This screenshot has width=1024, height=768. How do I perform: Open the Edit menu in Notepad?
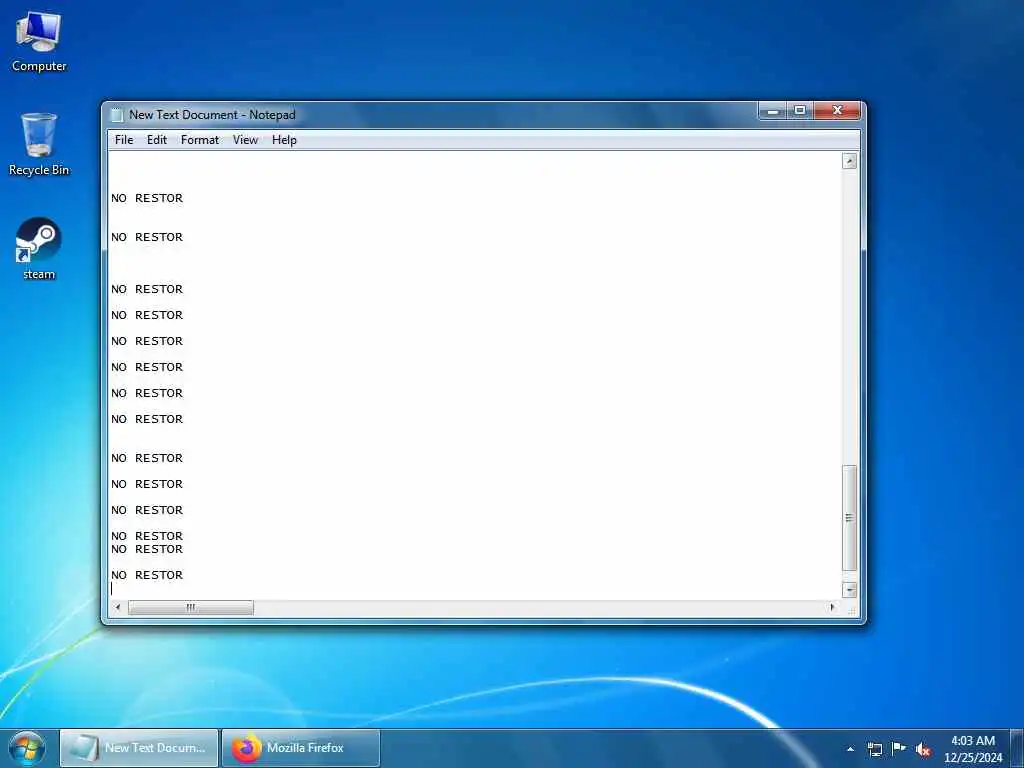(157, 140)
